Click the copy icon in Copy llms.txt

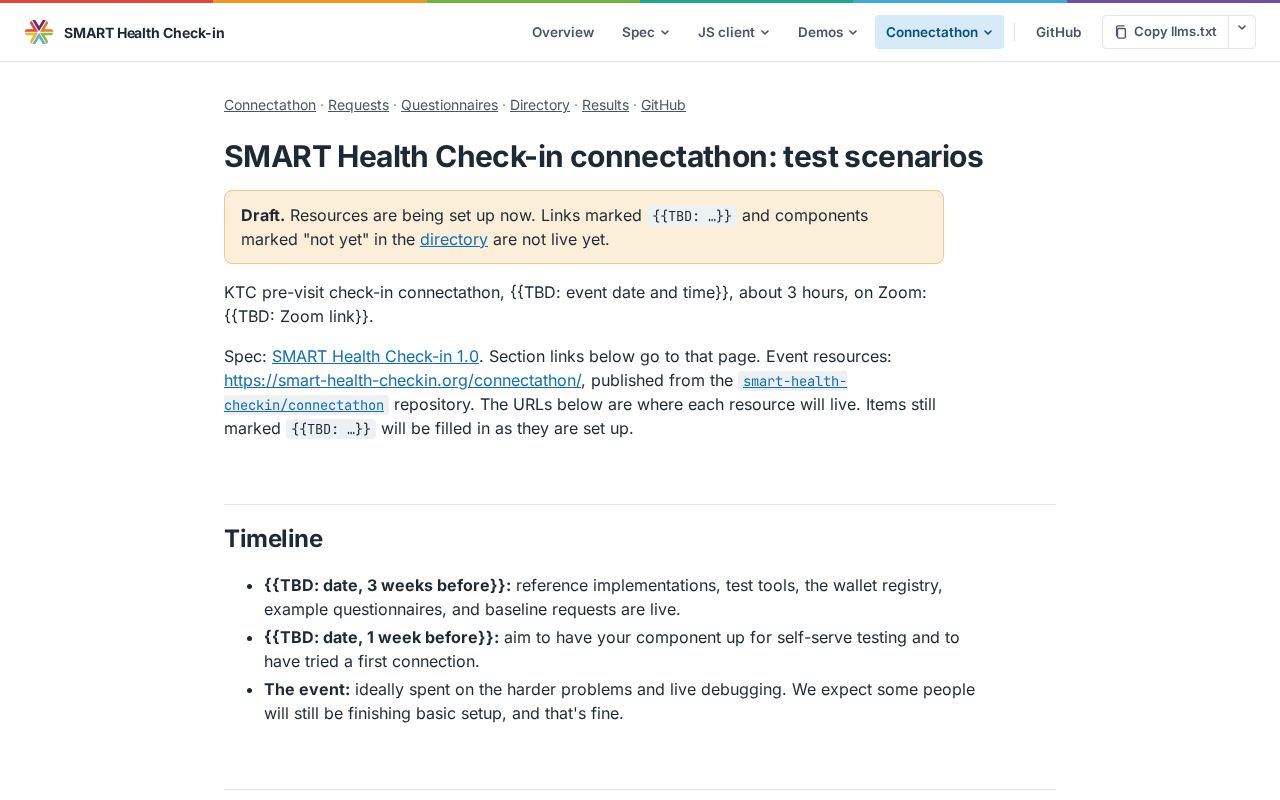click(1121, 32)
